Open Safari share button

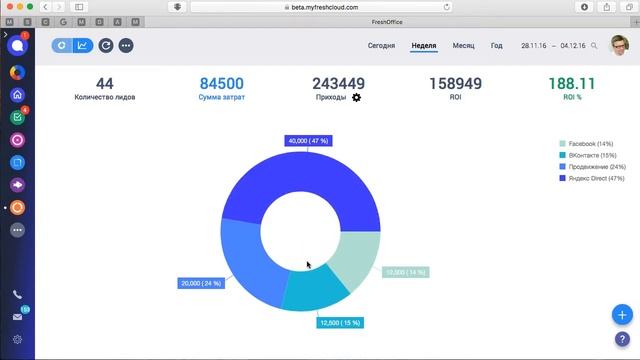(x=607, y=7)
